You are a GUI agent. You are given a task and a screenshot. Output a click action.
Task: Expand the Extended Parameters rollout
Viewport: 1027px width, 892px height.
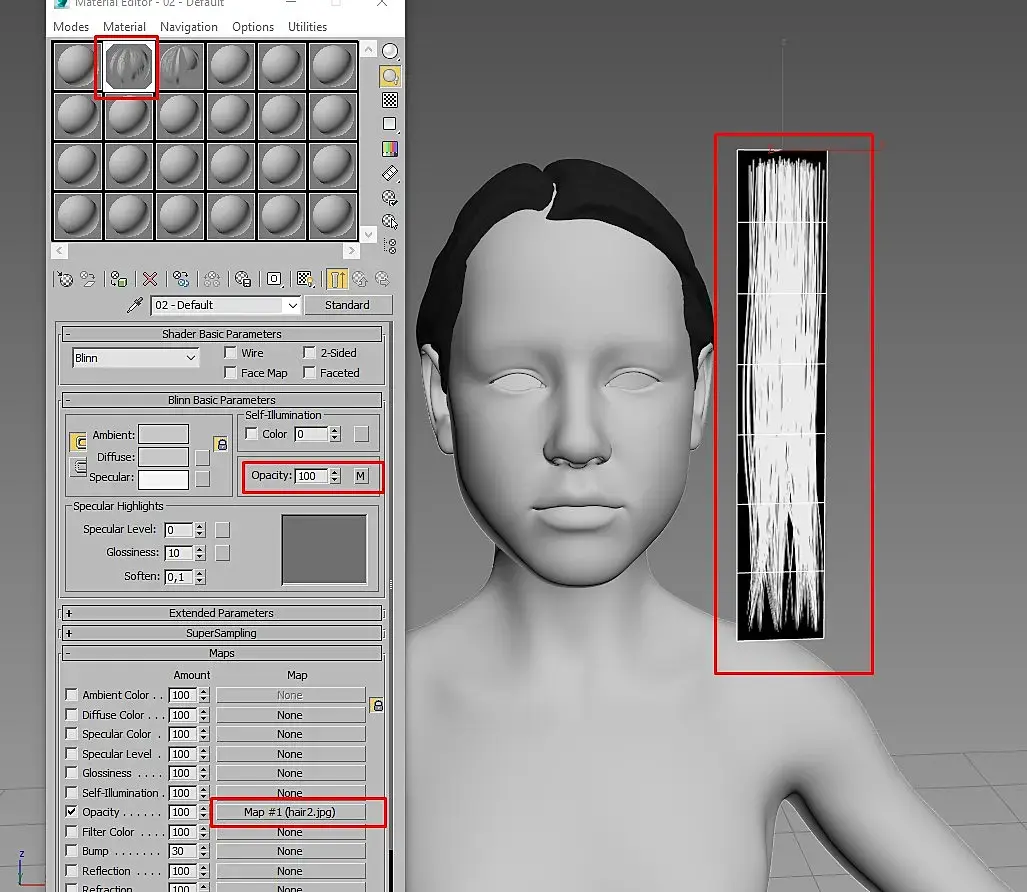[x=221, y=613]
